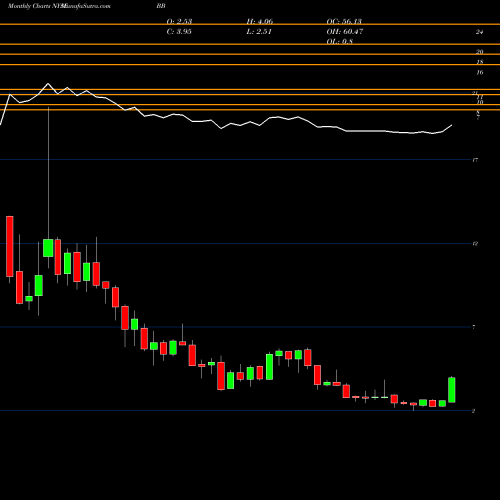Select the 'H: 4.06' high value
Screen dimensions: 500x500
[x=260, y=21]
